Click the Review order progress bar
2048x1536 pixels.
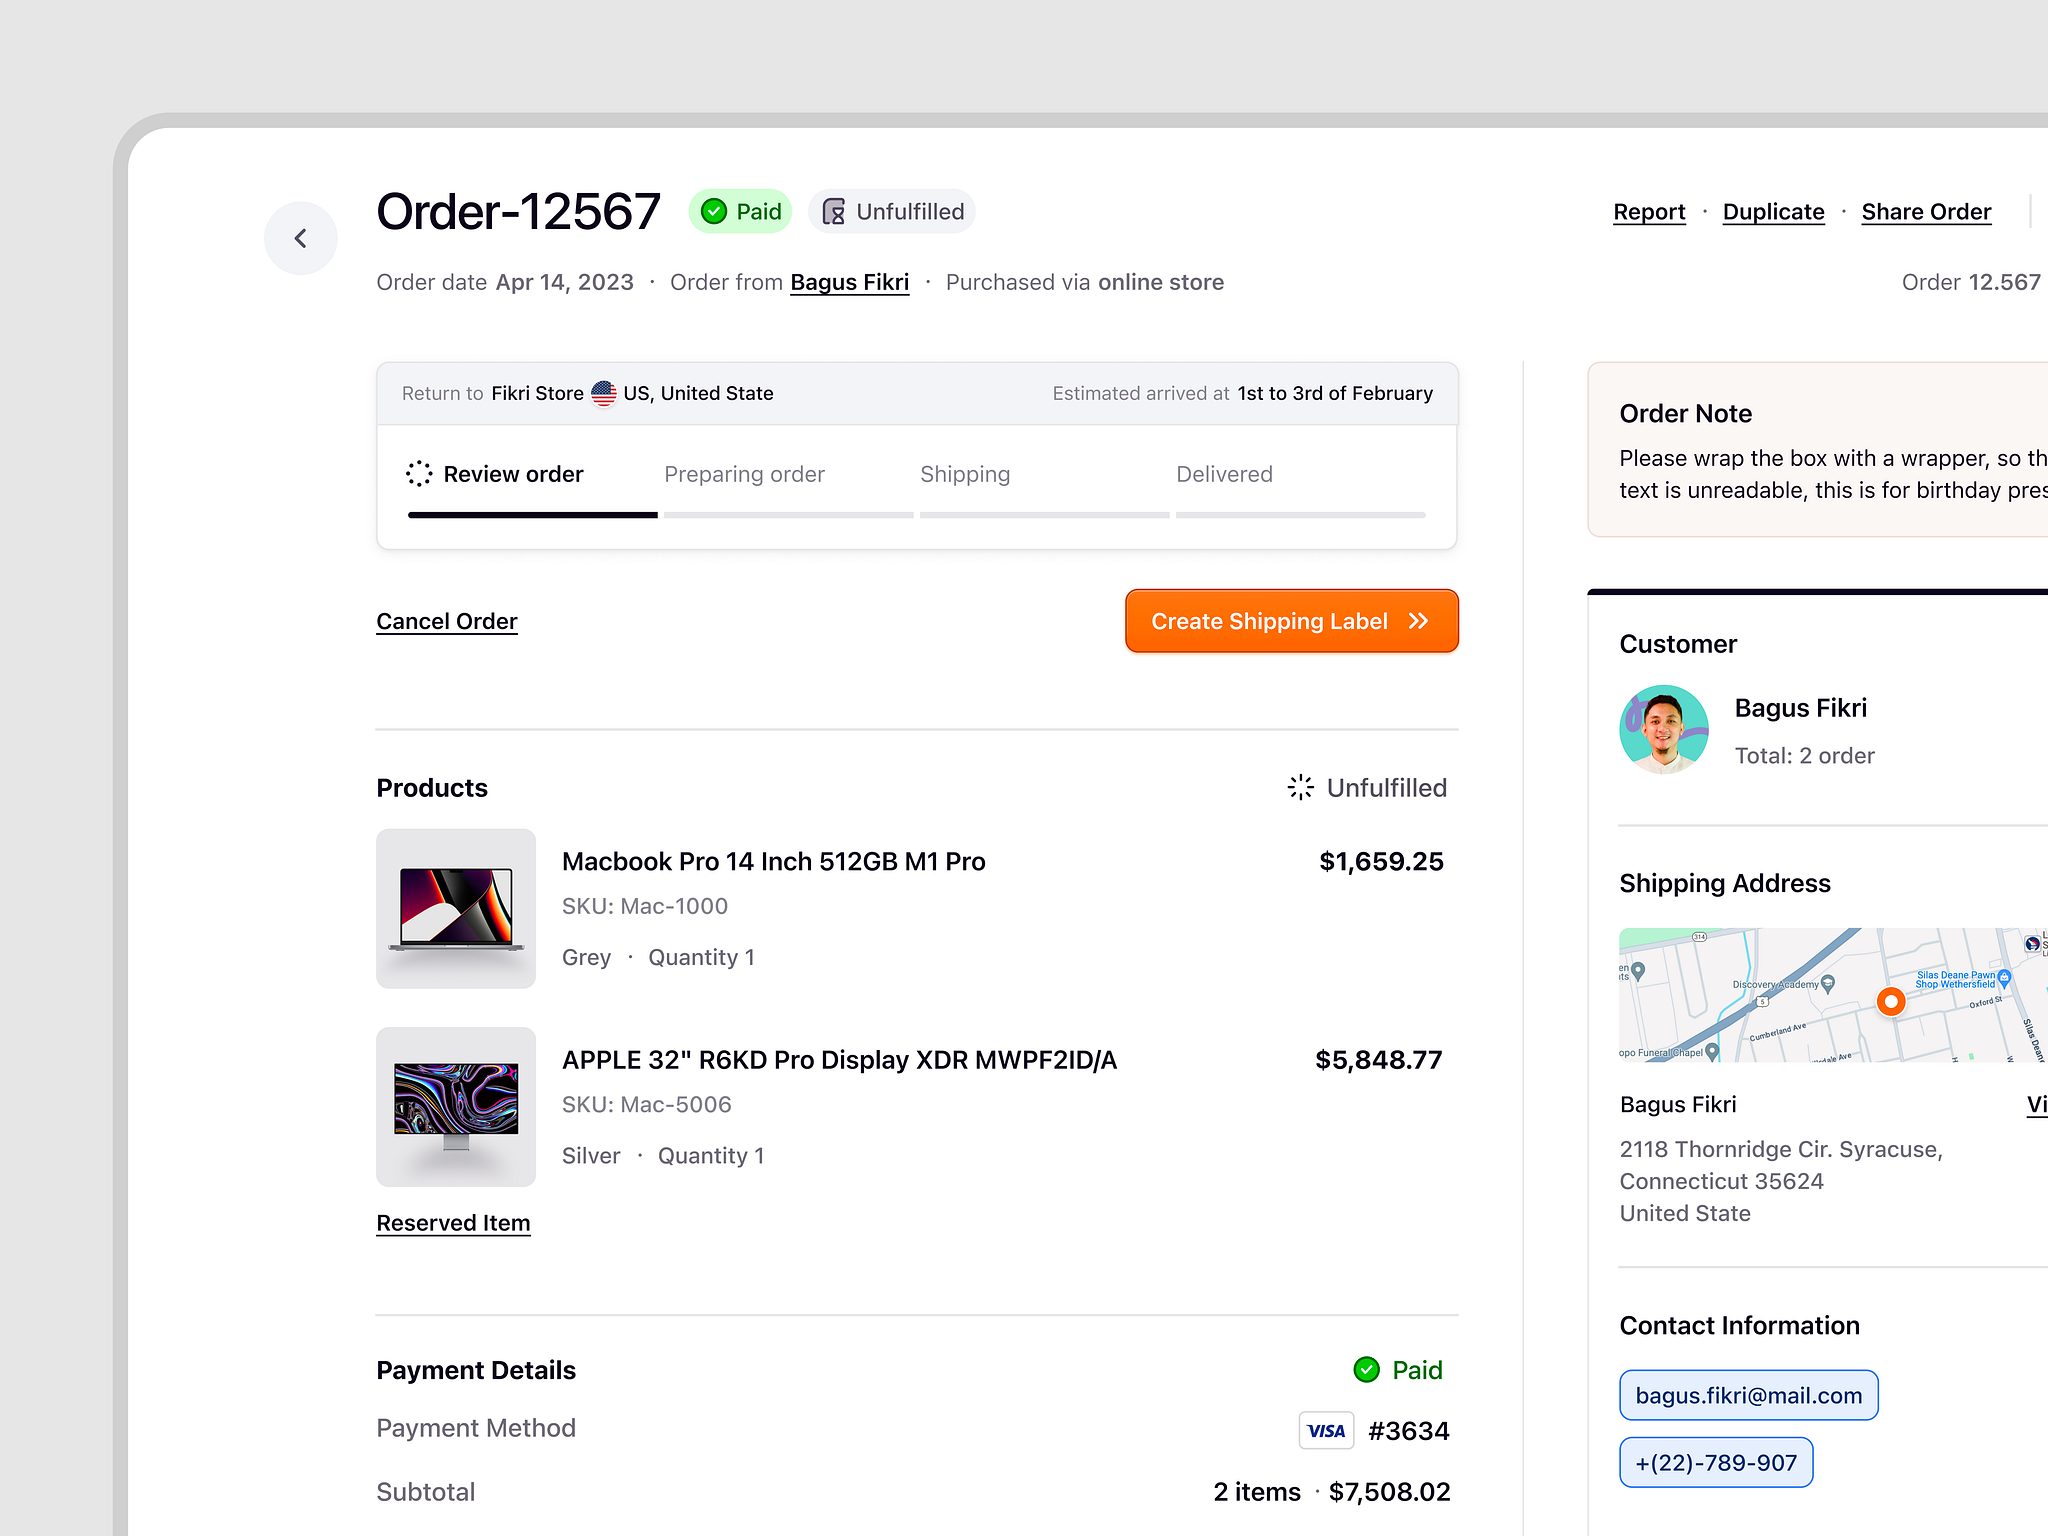532,514
